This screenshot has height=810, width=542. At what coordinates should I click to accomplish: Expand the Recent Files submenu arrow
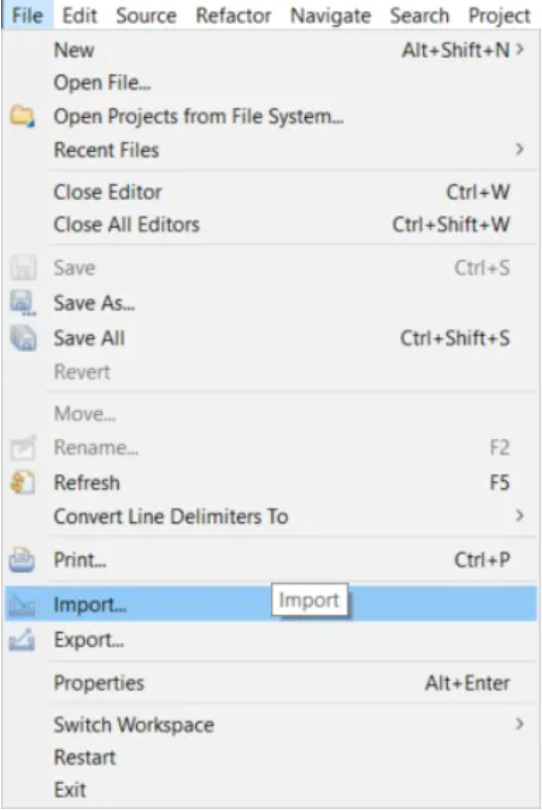pos(520,149)
